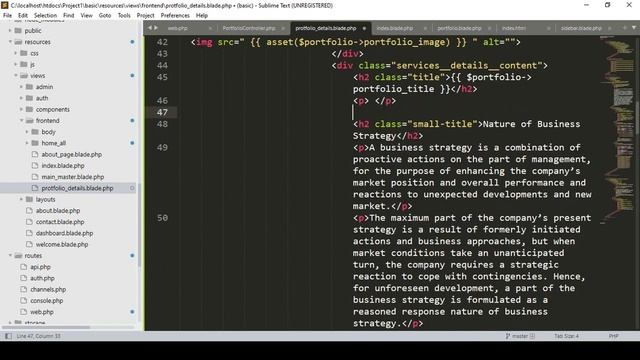Click the minimap code overview
Viewport: 640px width, 360px height.
click(617, 131)
